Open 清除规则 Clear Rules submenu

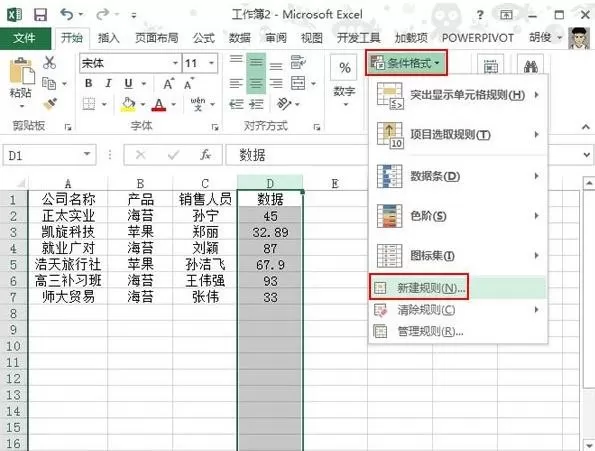tap(458, 310)
